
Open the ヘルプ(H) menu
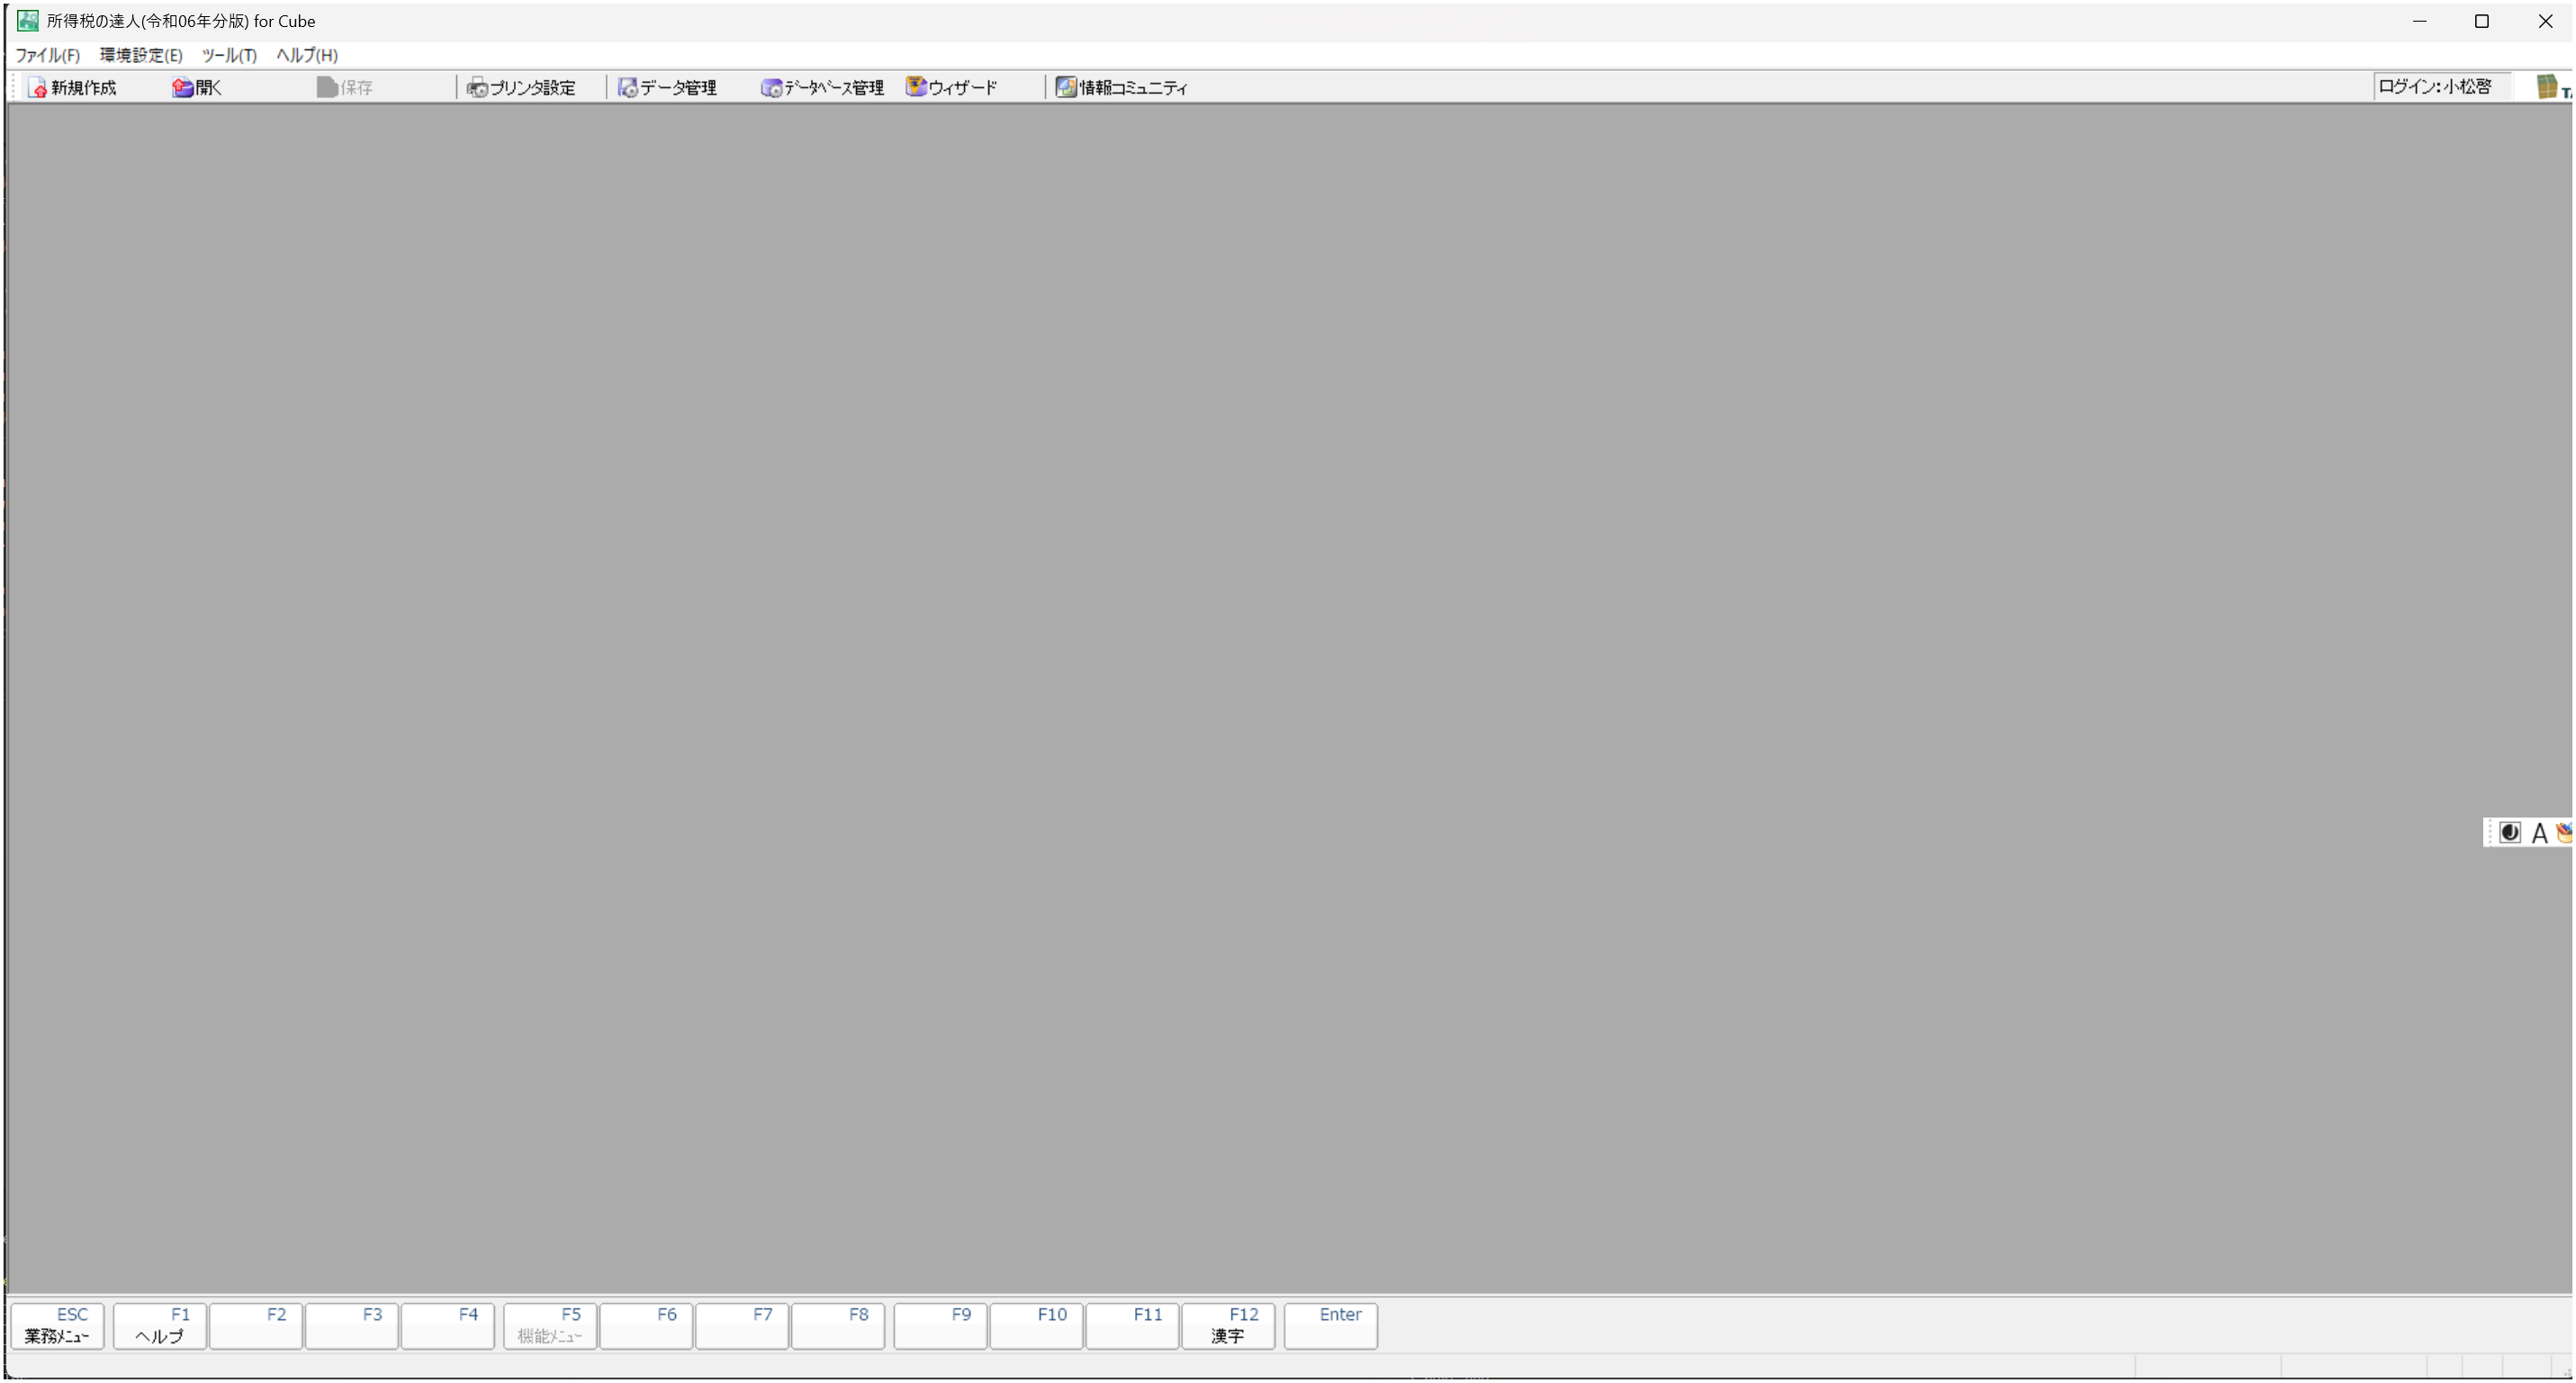coord(307,55)
